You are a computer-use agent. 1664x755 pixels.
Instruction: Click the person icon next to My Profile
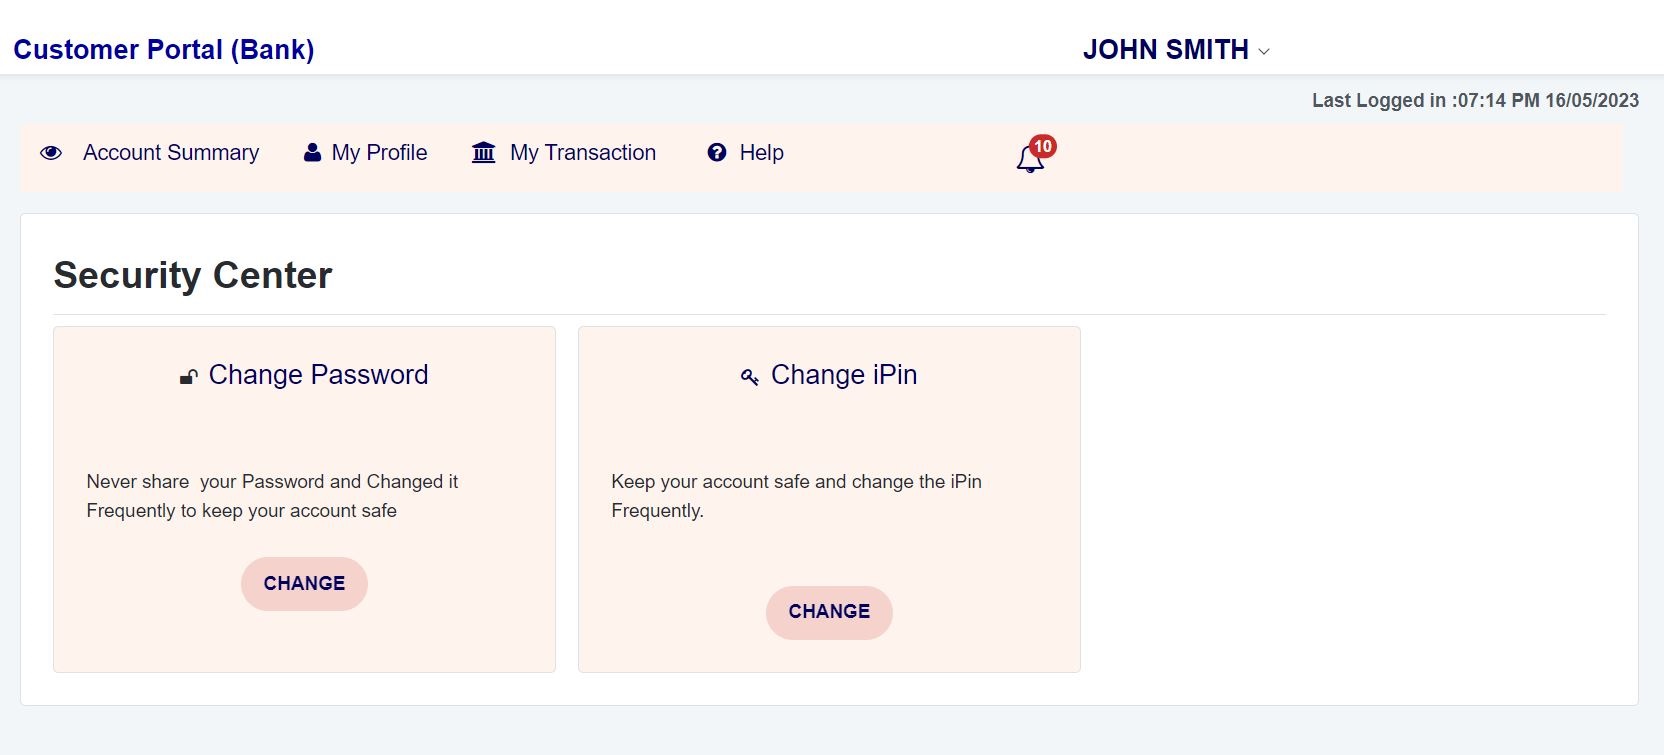pyautogui.click(x=312, y=153)
